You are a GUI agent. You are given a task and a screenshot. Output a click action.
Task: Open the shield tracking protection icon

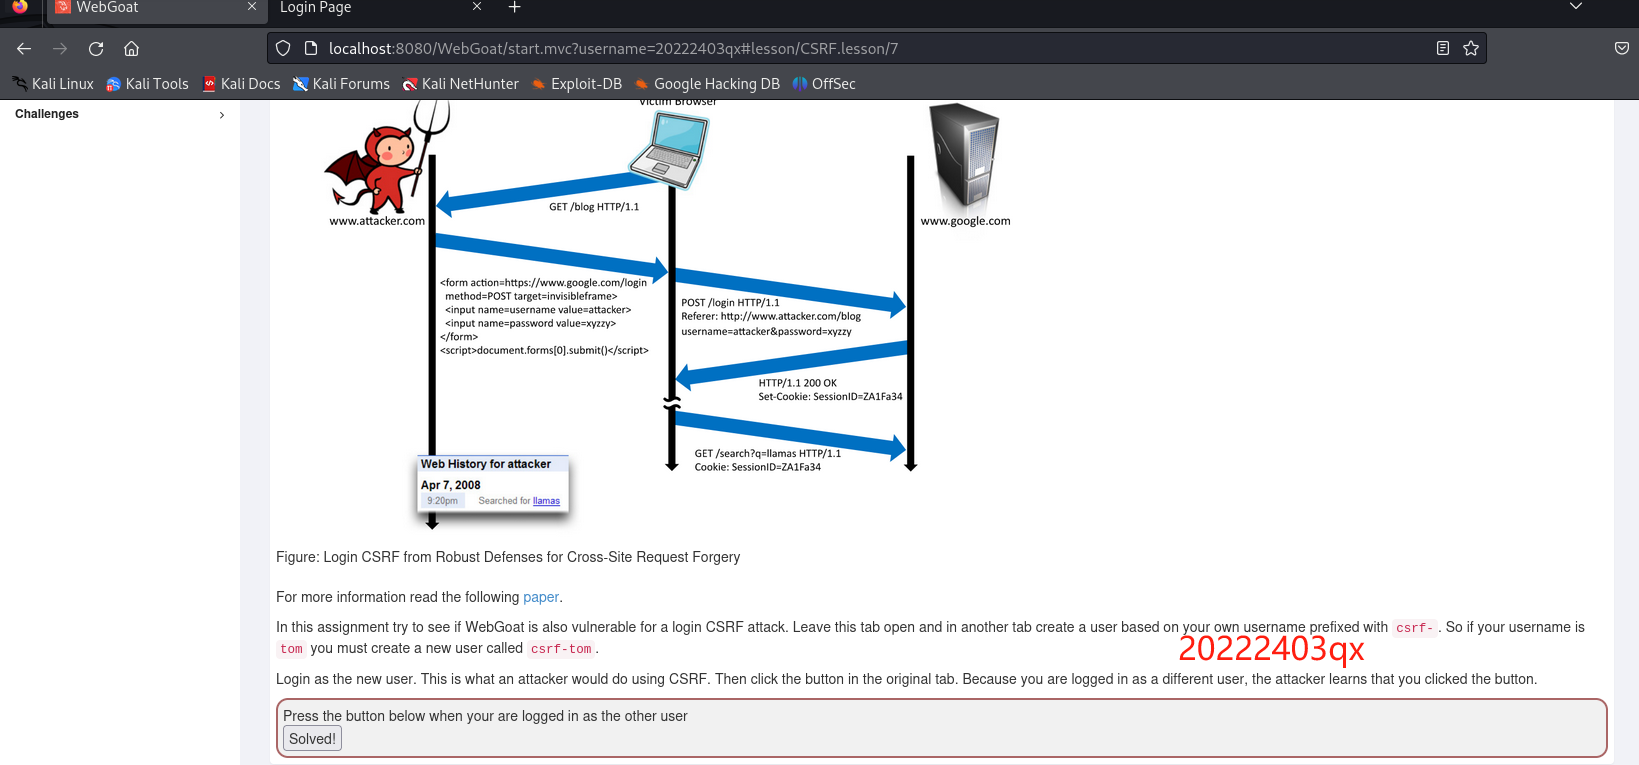pos(283,48)
